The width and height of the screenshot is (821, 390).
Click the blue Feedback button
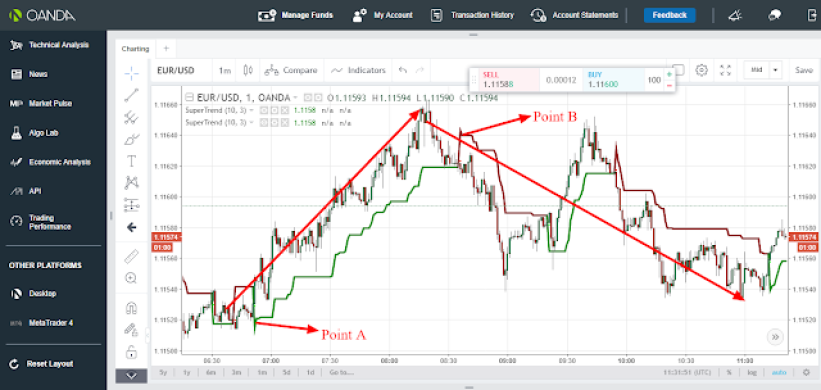point(669,15)
